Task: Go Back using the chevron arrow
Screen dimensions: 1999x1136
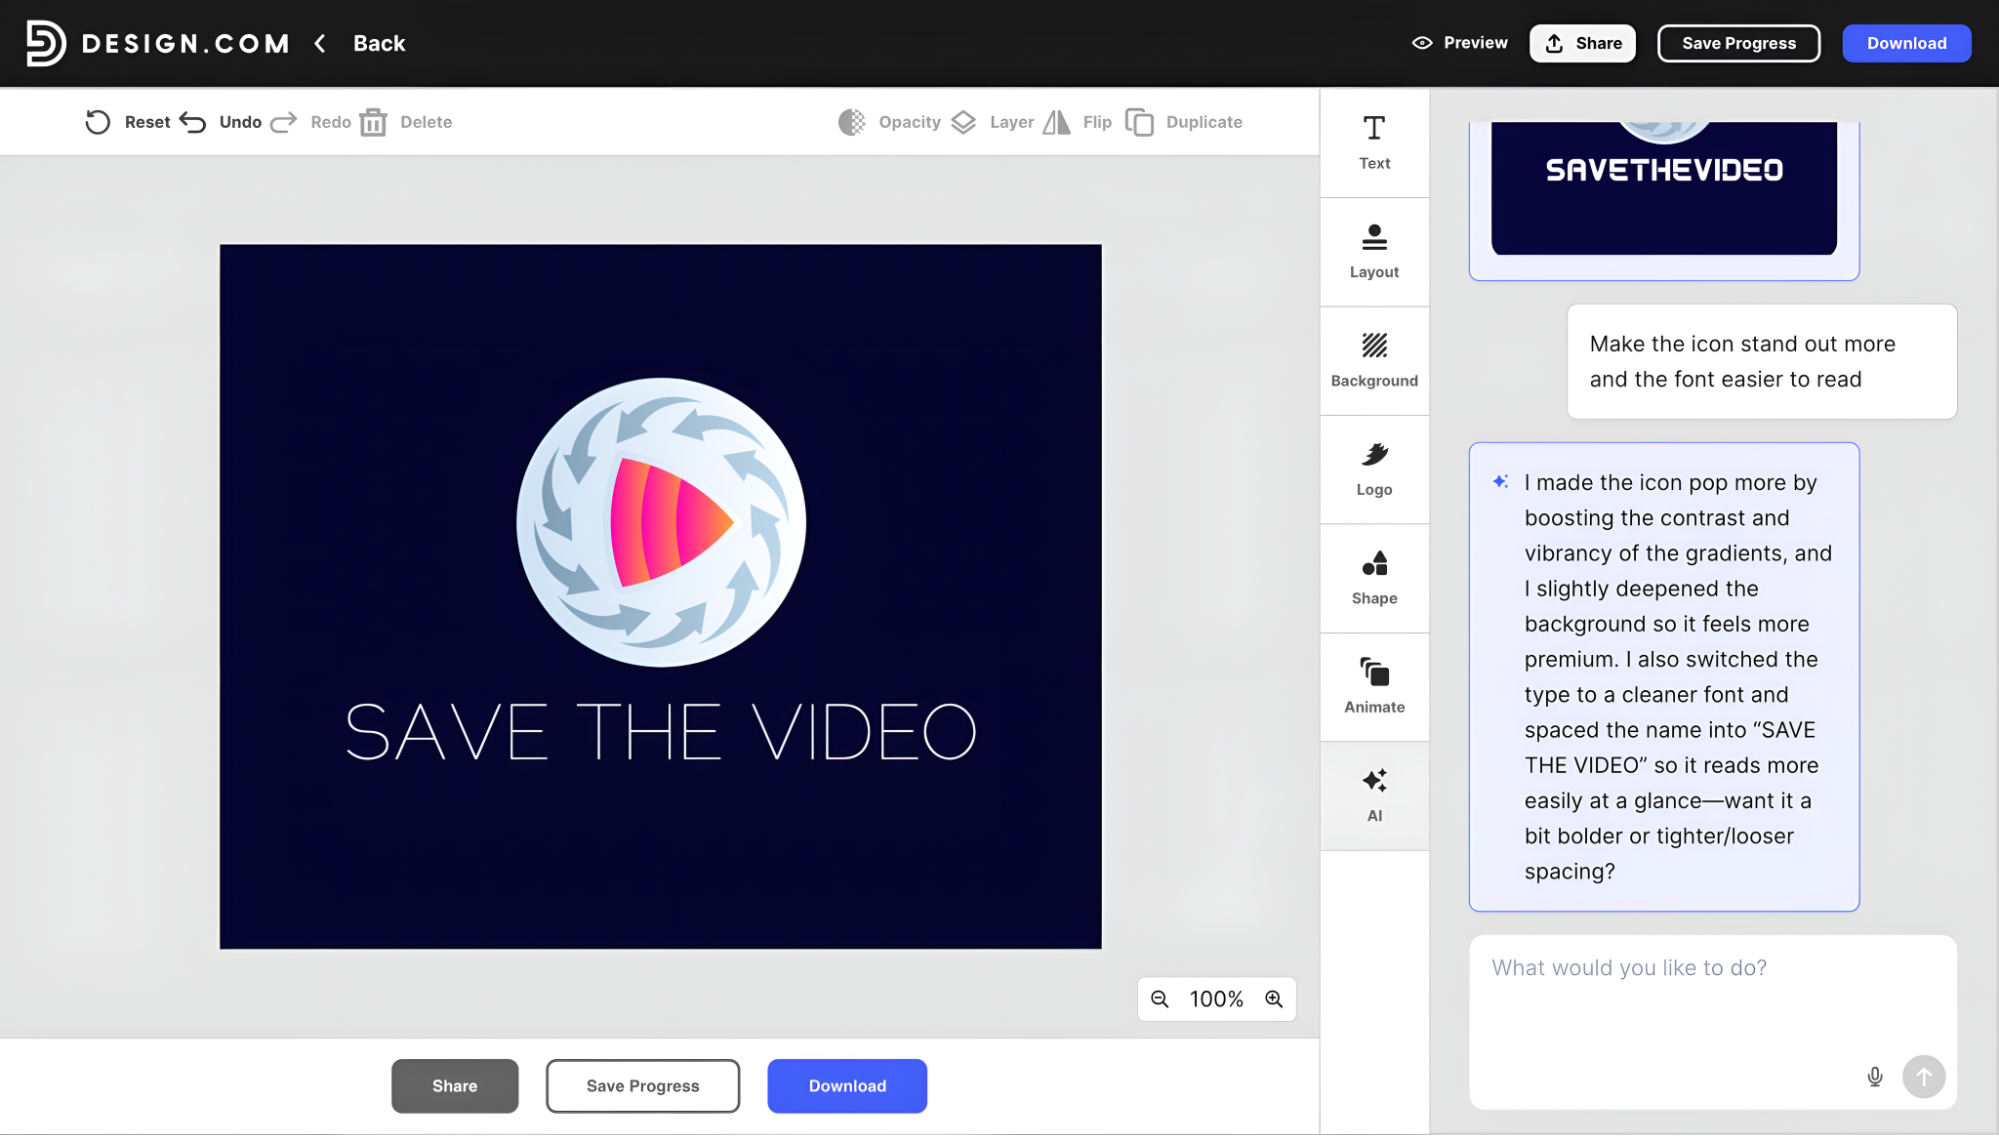Action: pos(320,43)
